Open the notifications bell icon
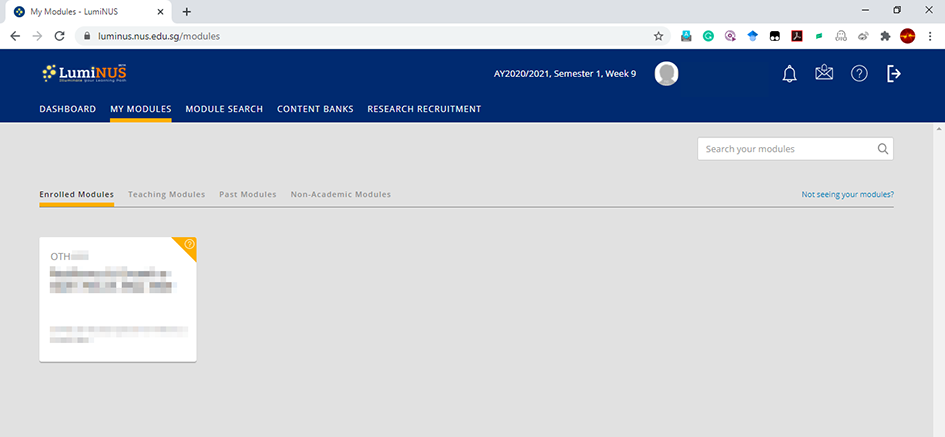 pyautogui.click(x=789, y=74)
